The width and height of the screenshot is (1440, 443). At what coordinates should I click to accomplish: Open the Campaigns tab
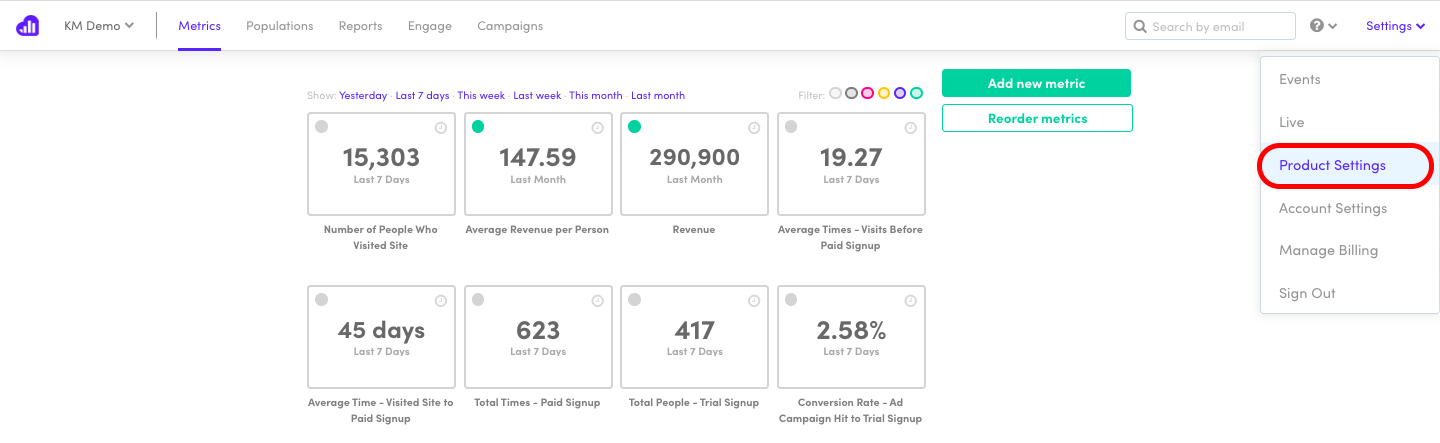tap(510, 26)
